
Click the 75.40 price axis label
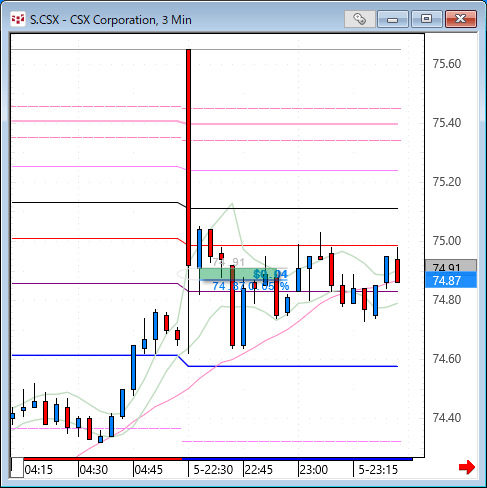(447, 123)
